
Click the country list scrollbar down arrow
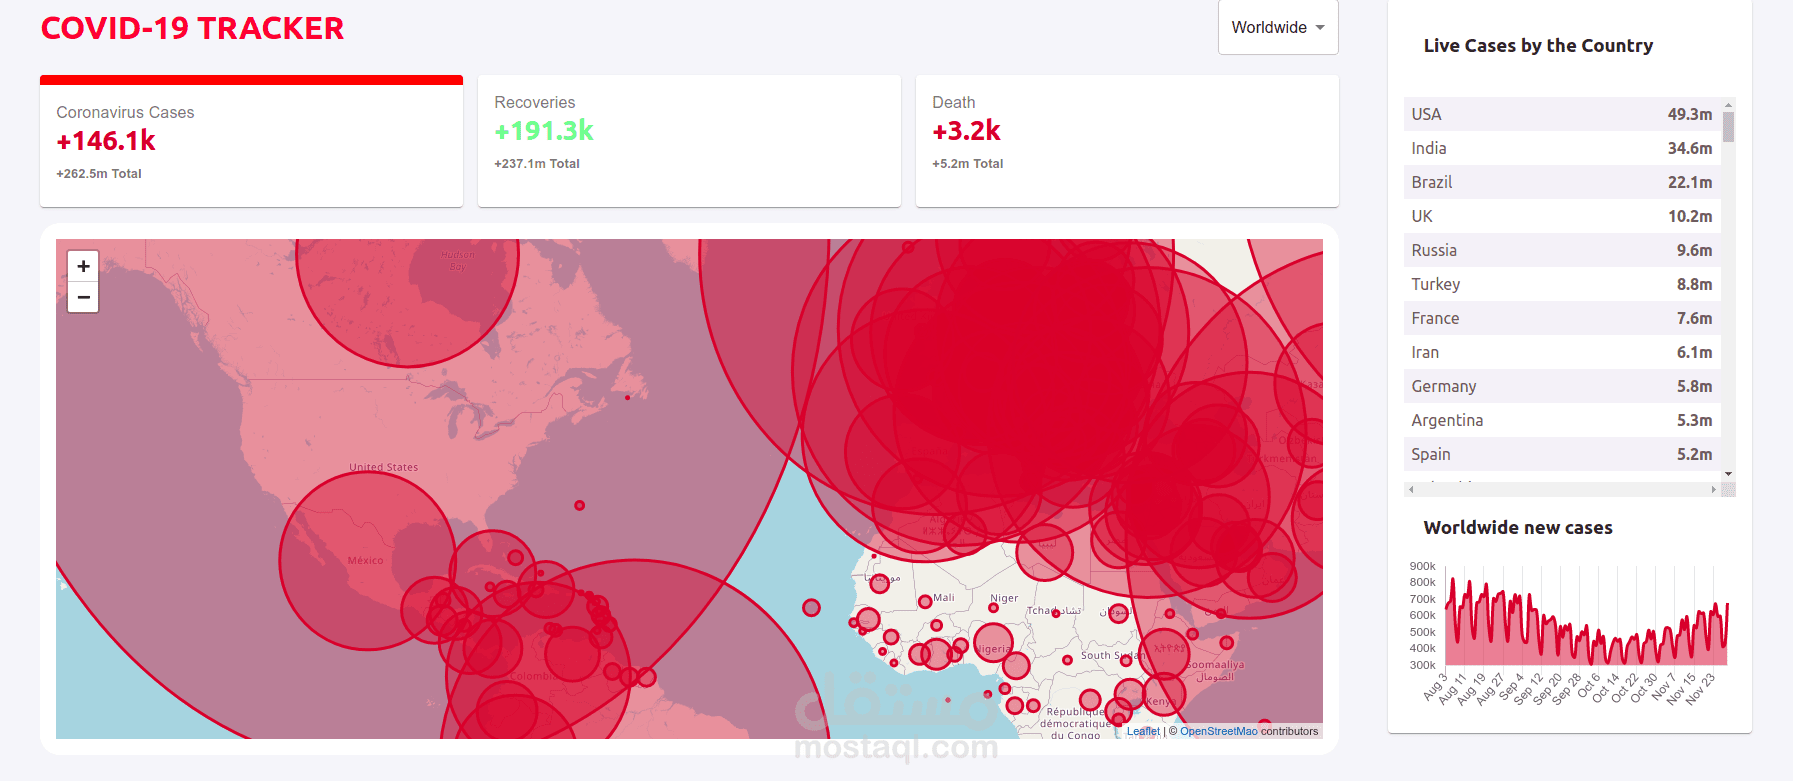(x=1728, y=474)
